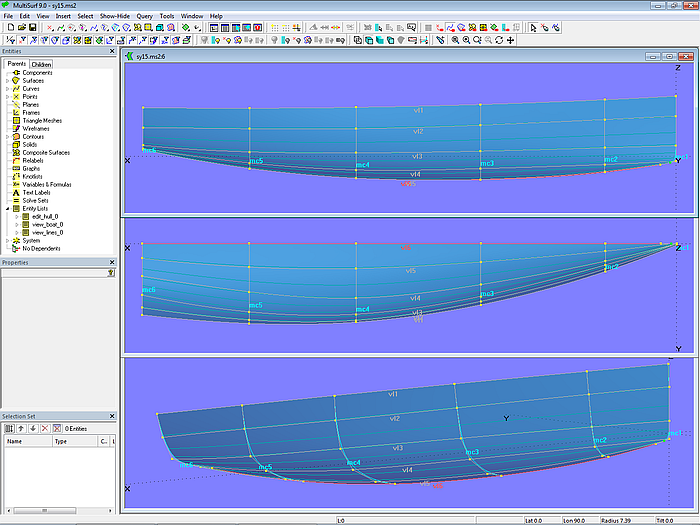Click the Surfaces icon in entity tree

point(16,81)
